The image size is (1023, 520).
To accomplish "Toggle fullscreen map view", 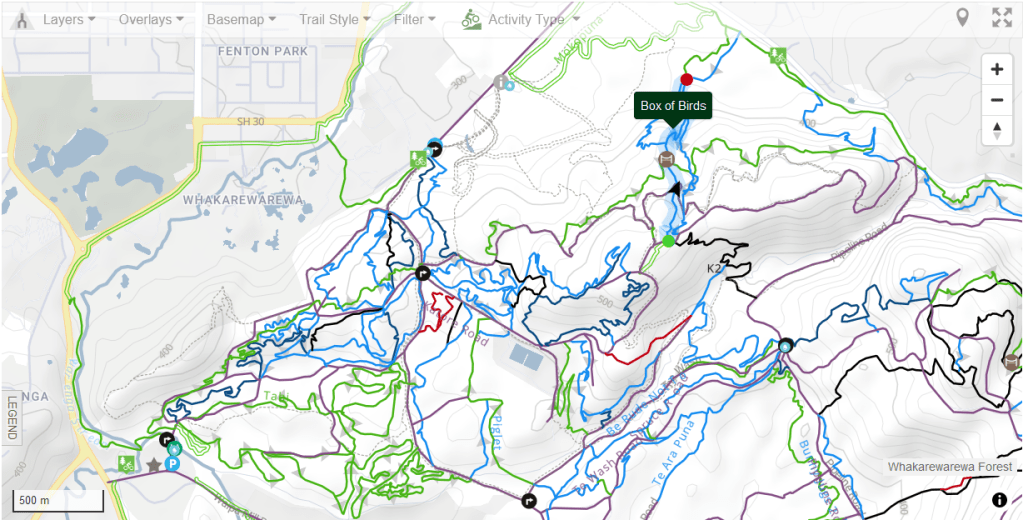I will tap(1001, 18).
